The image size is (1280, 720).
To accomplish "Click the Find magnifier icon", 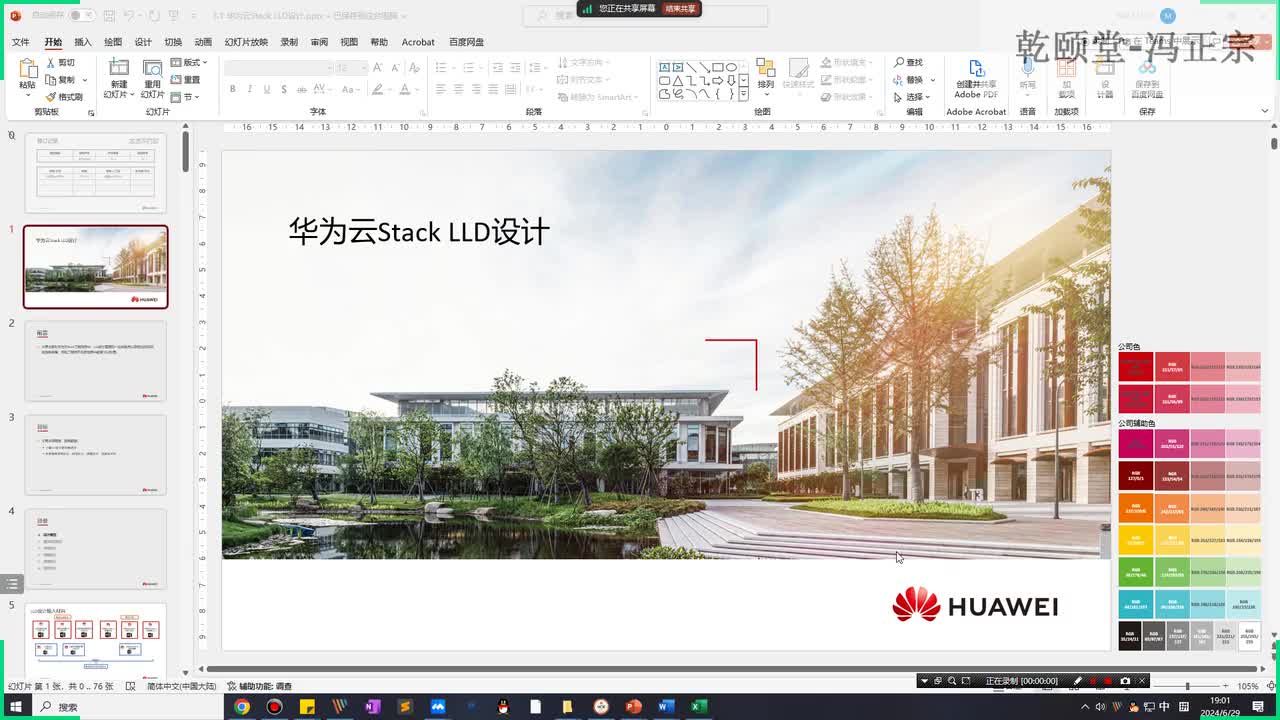I will [x=900, y=62].
